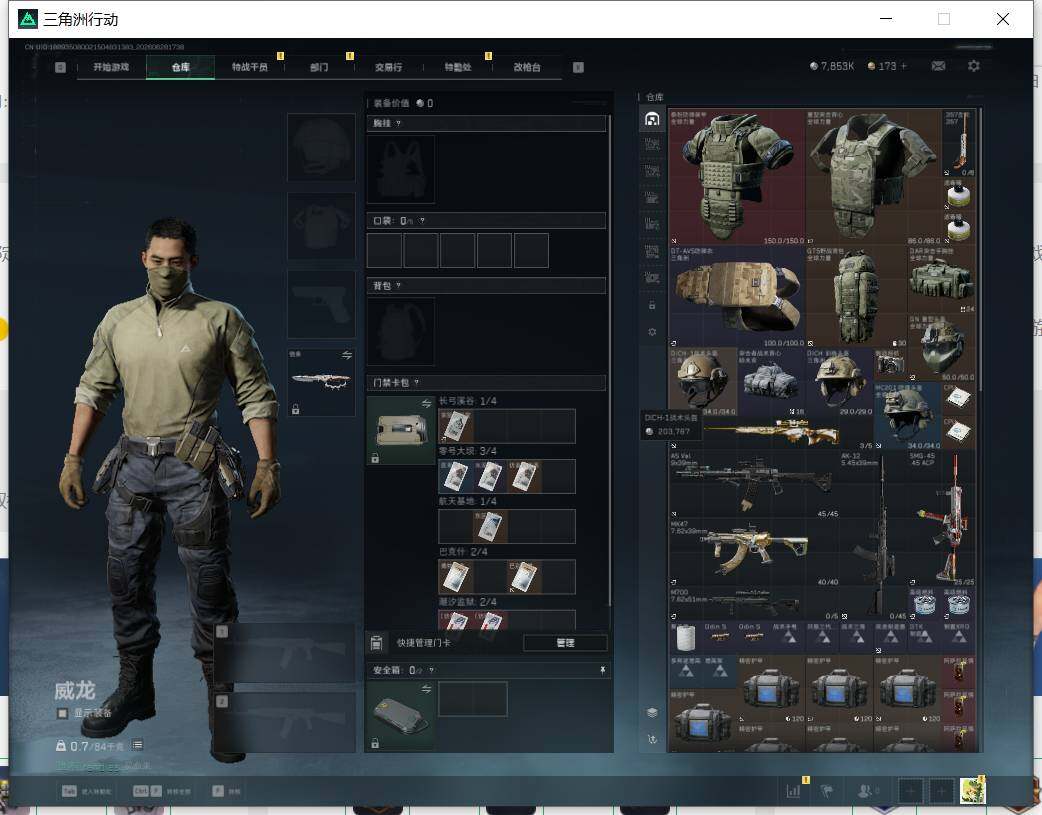Click the stats chart icon in bottom bar
The width and height of the screenshot is (1042, 815).
click(793, 790)
